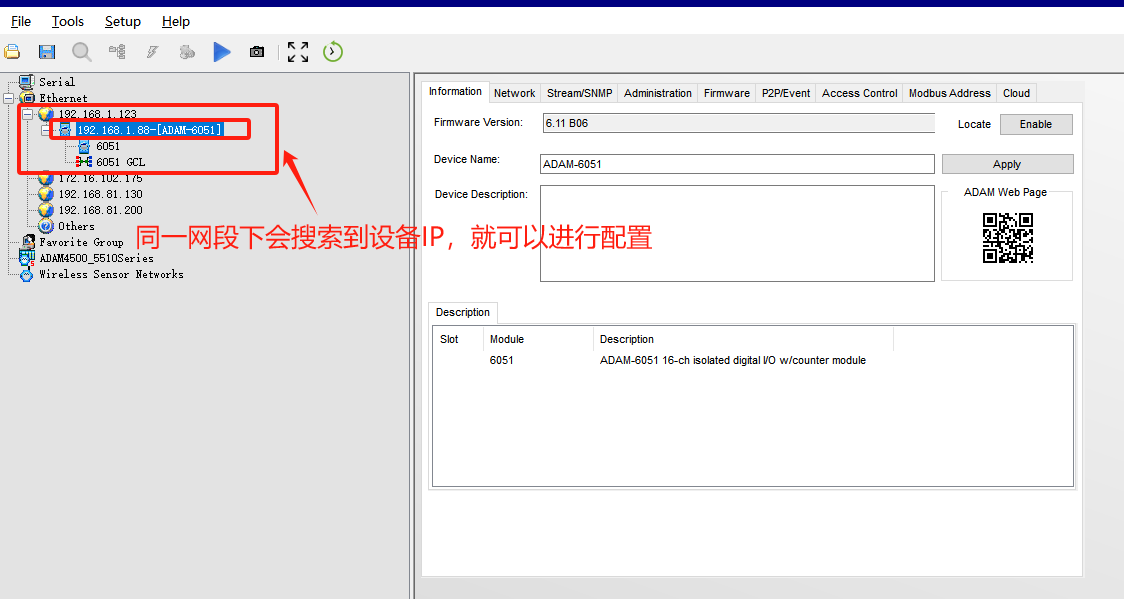This screenshot has height=599, width=1124.
Task: Collapse the 192.168.1.123 network node
Action: (x=28, y=114)
